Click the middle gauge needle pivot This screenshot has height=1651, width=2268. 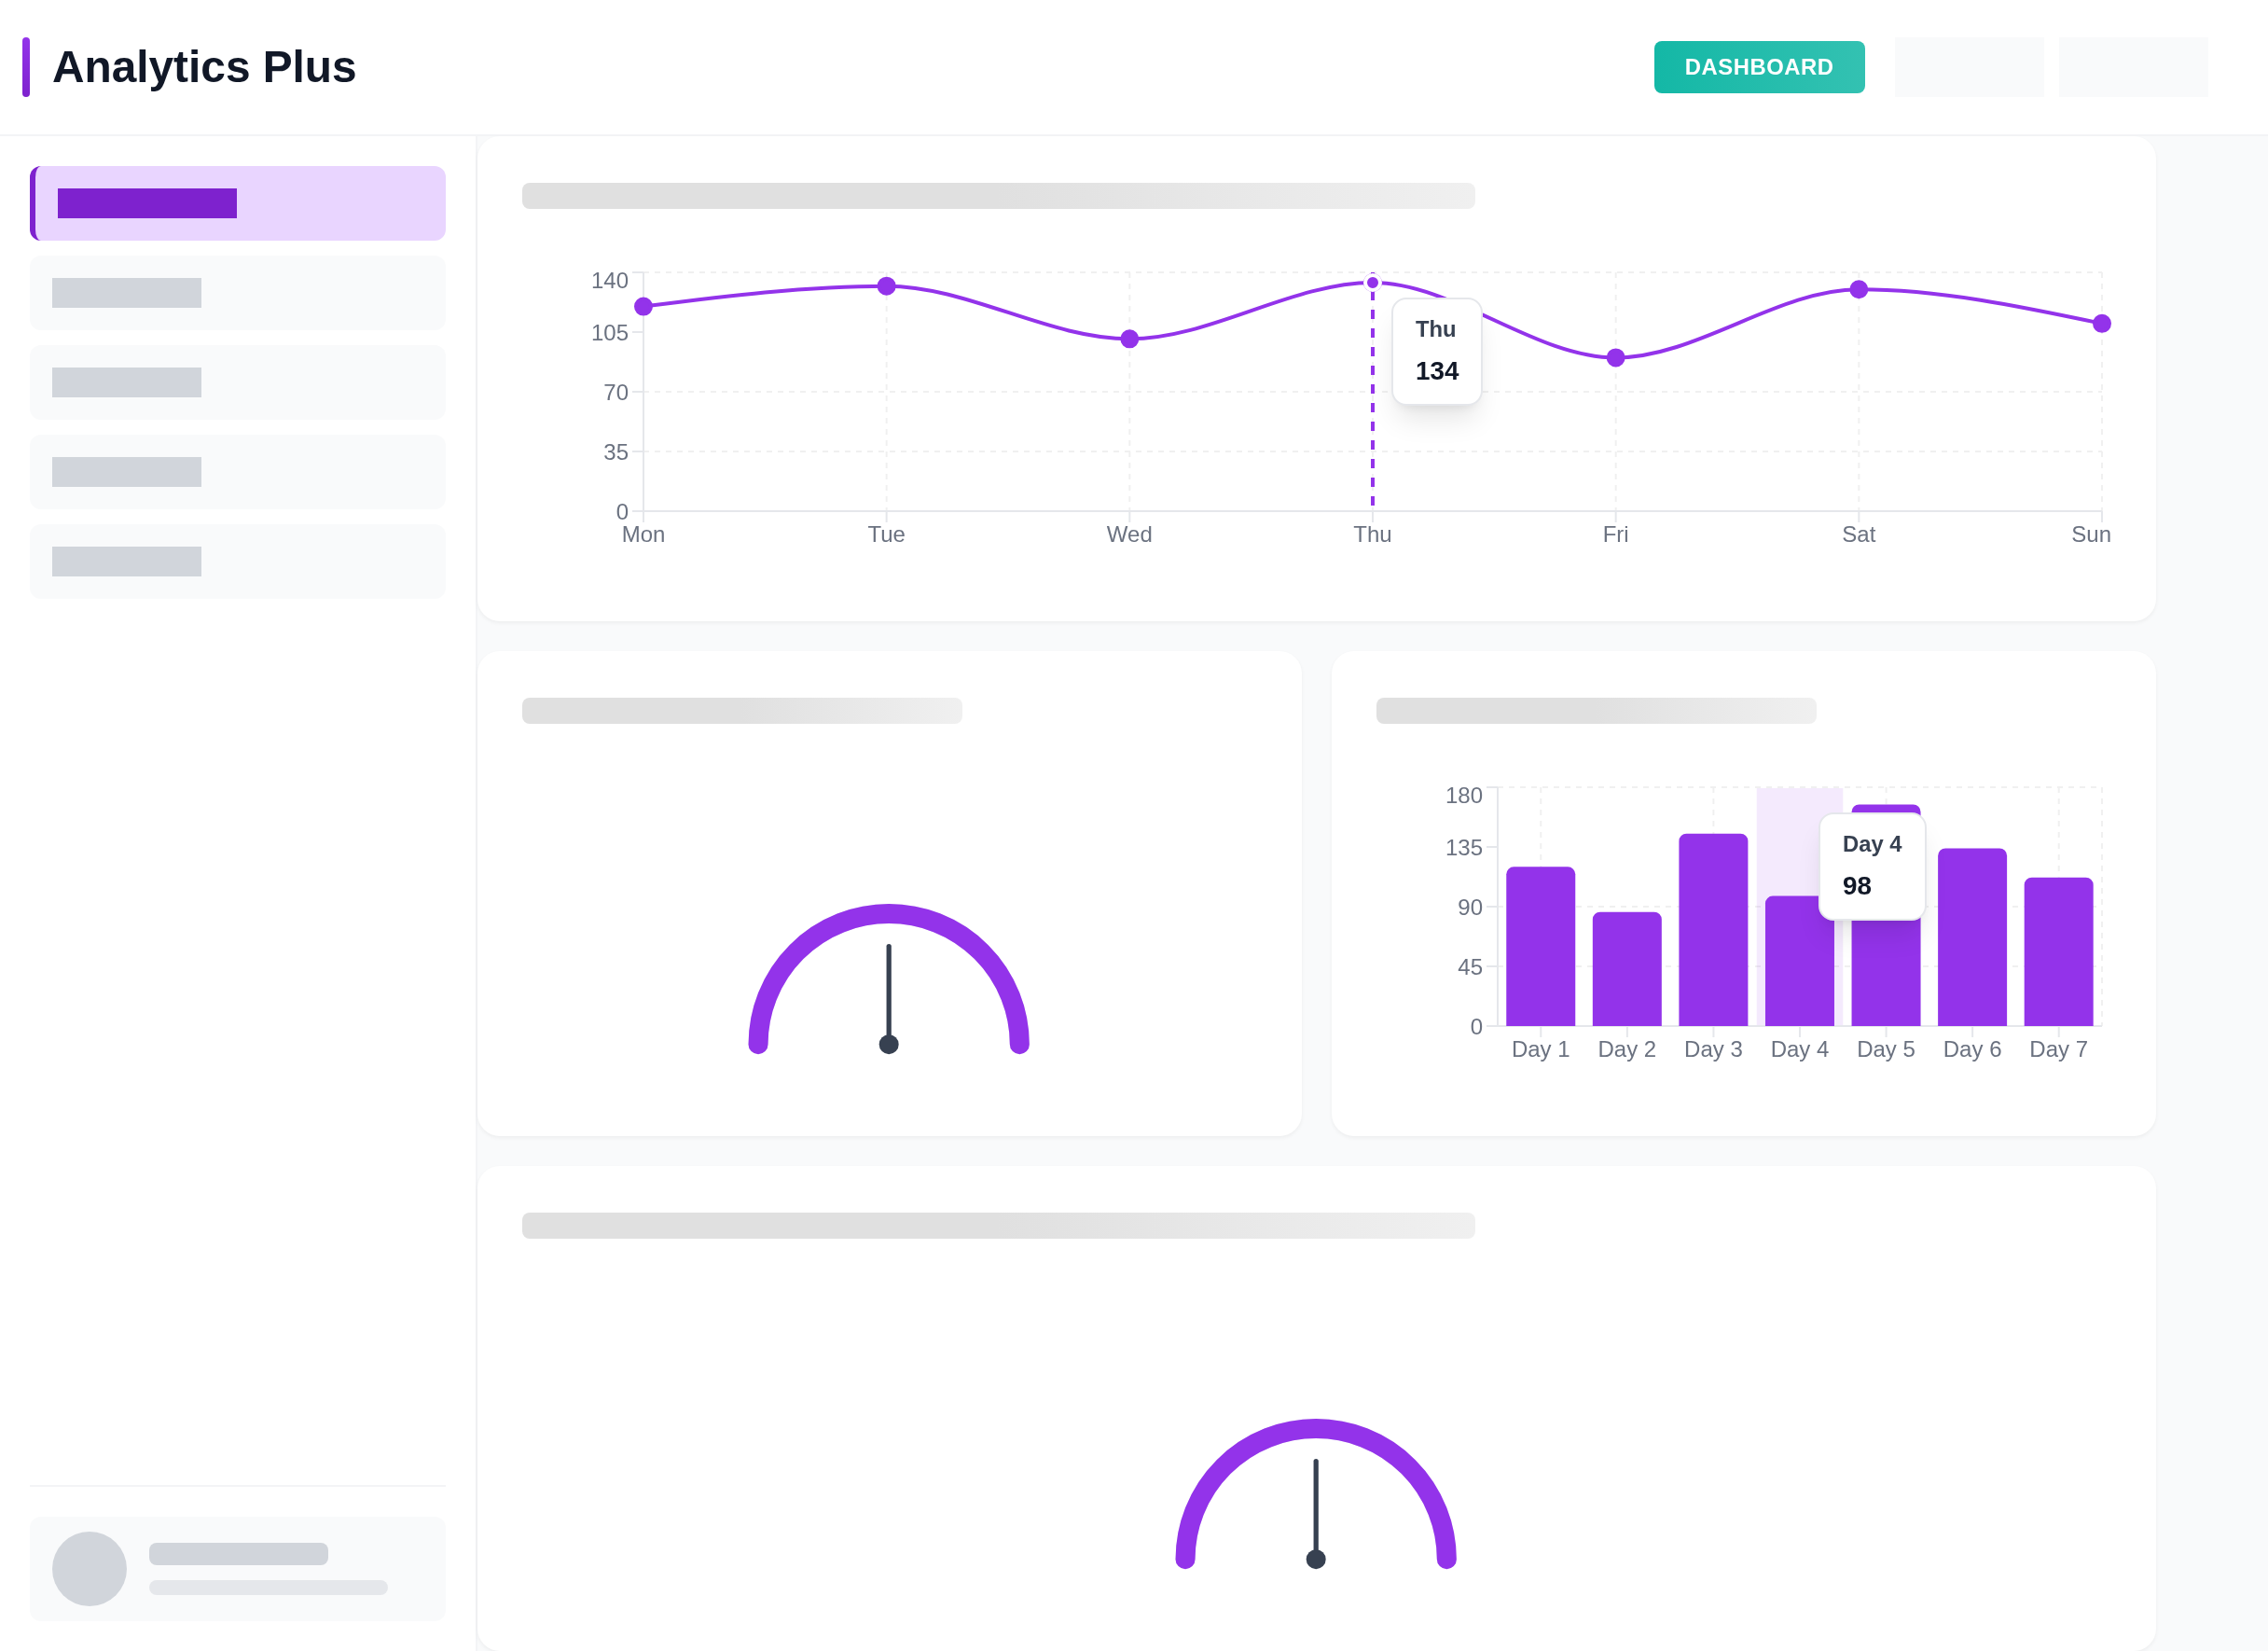tap(888, 1044)
